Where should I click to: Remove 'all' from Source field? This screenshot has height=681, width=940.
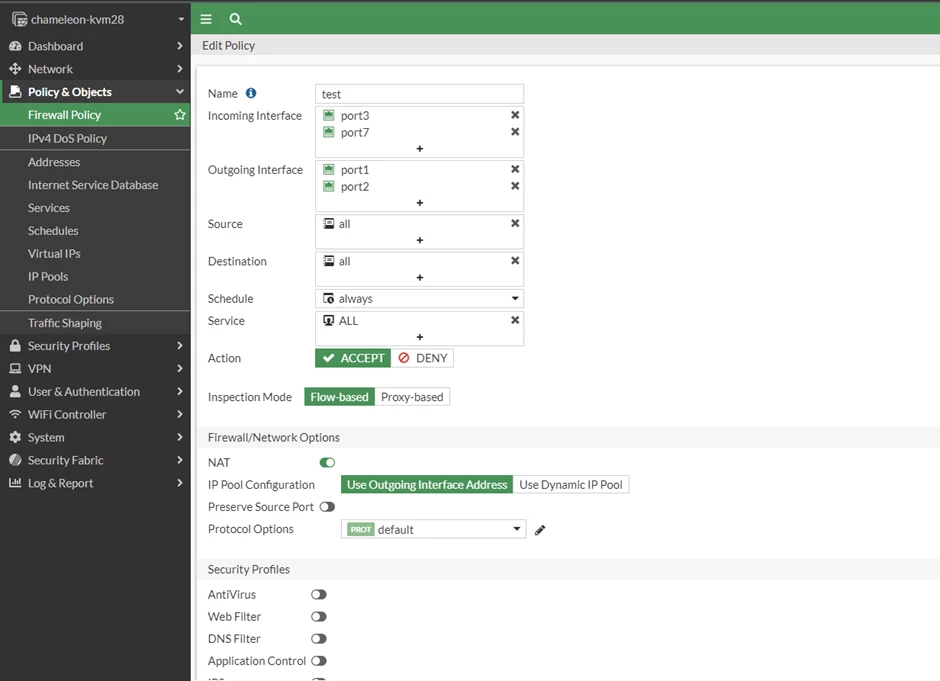(x=514, y=223)
